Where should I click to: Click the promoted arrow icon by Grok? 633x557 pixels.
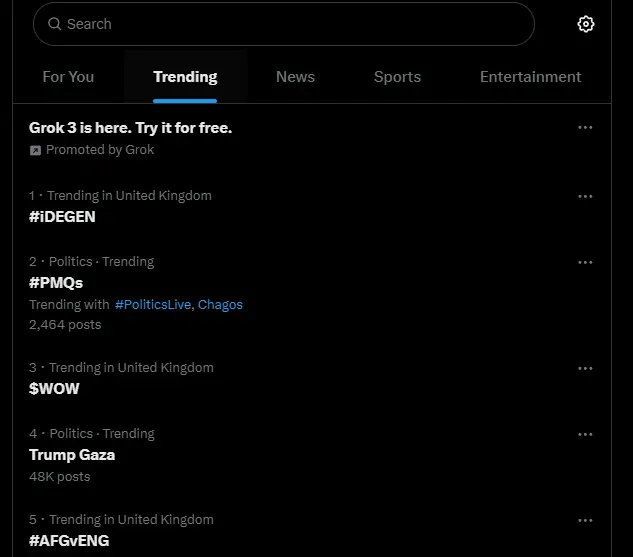tap(35, 150)
